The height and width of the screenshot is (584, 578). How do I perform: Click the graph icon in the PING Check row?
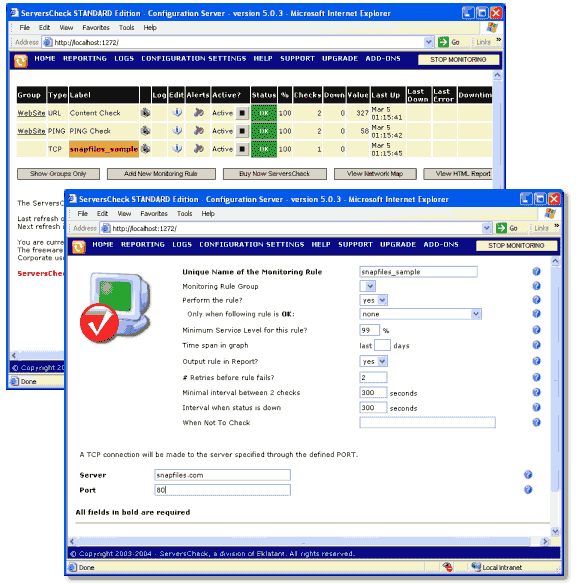[x=145, y=131]
